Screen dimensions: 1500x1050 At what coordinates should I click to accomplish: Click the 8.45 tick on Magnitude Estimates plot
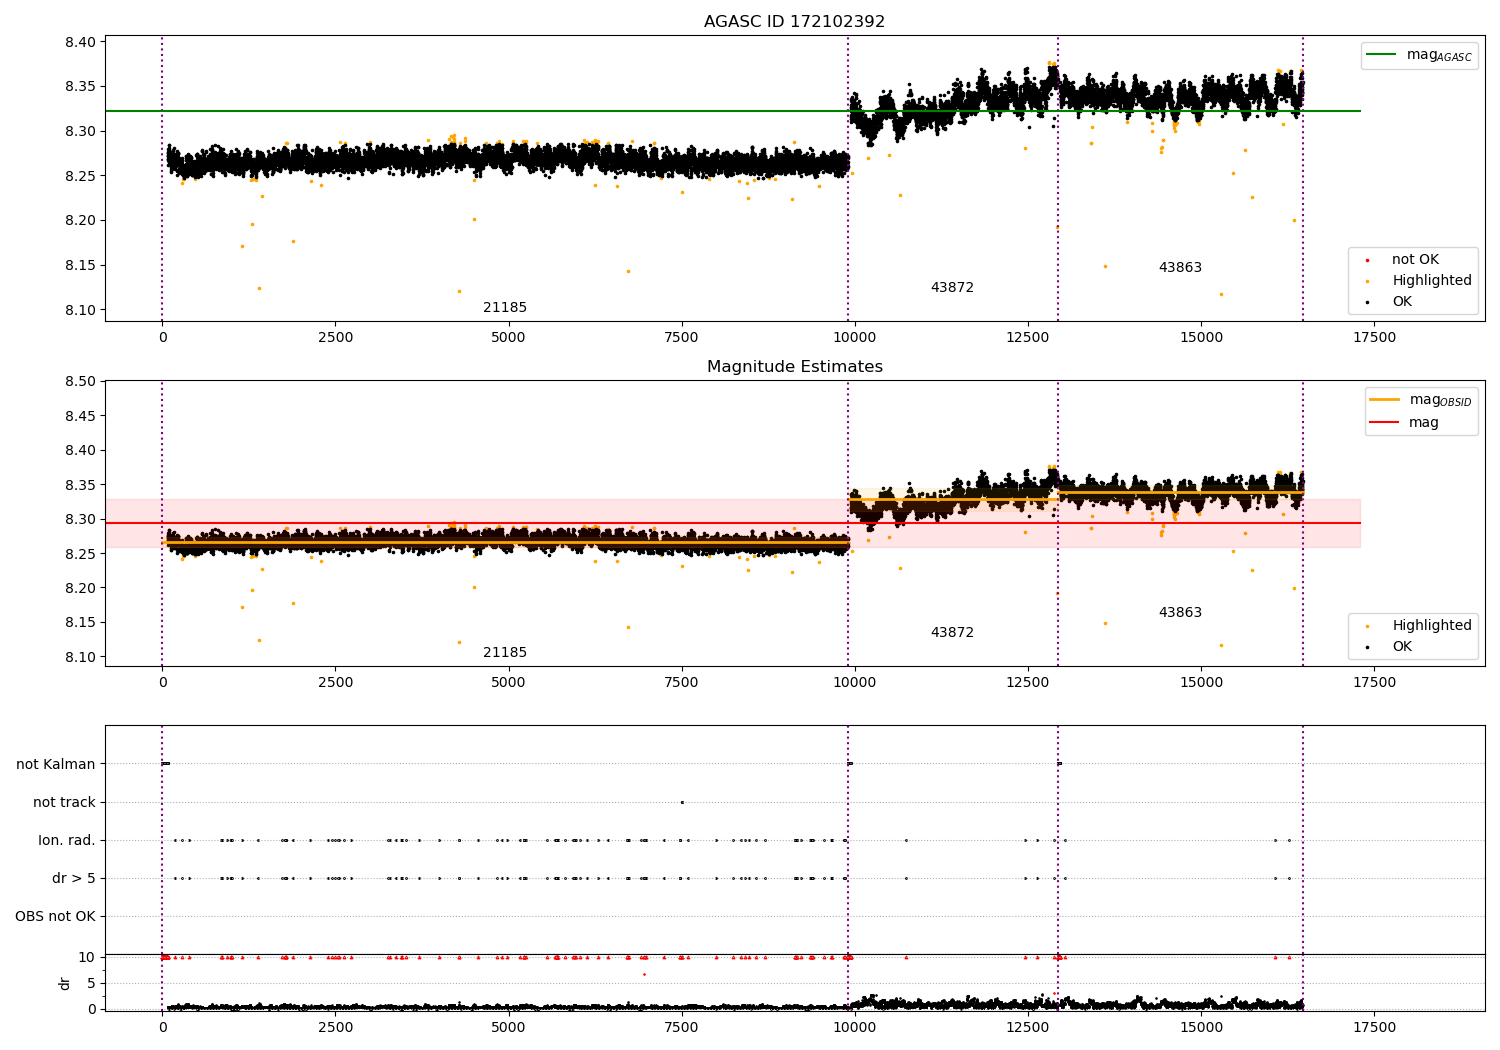pos(81,416)
